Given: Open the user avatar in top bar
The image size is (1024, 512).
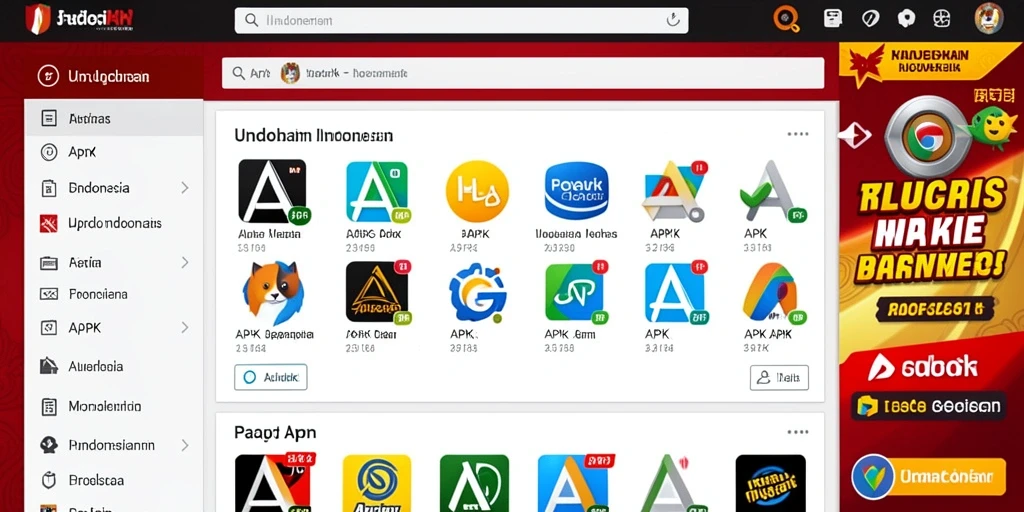Looking at the screenshot, I should coord(989,18).
